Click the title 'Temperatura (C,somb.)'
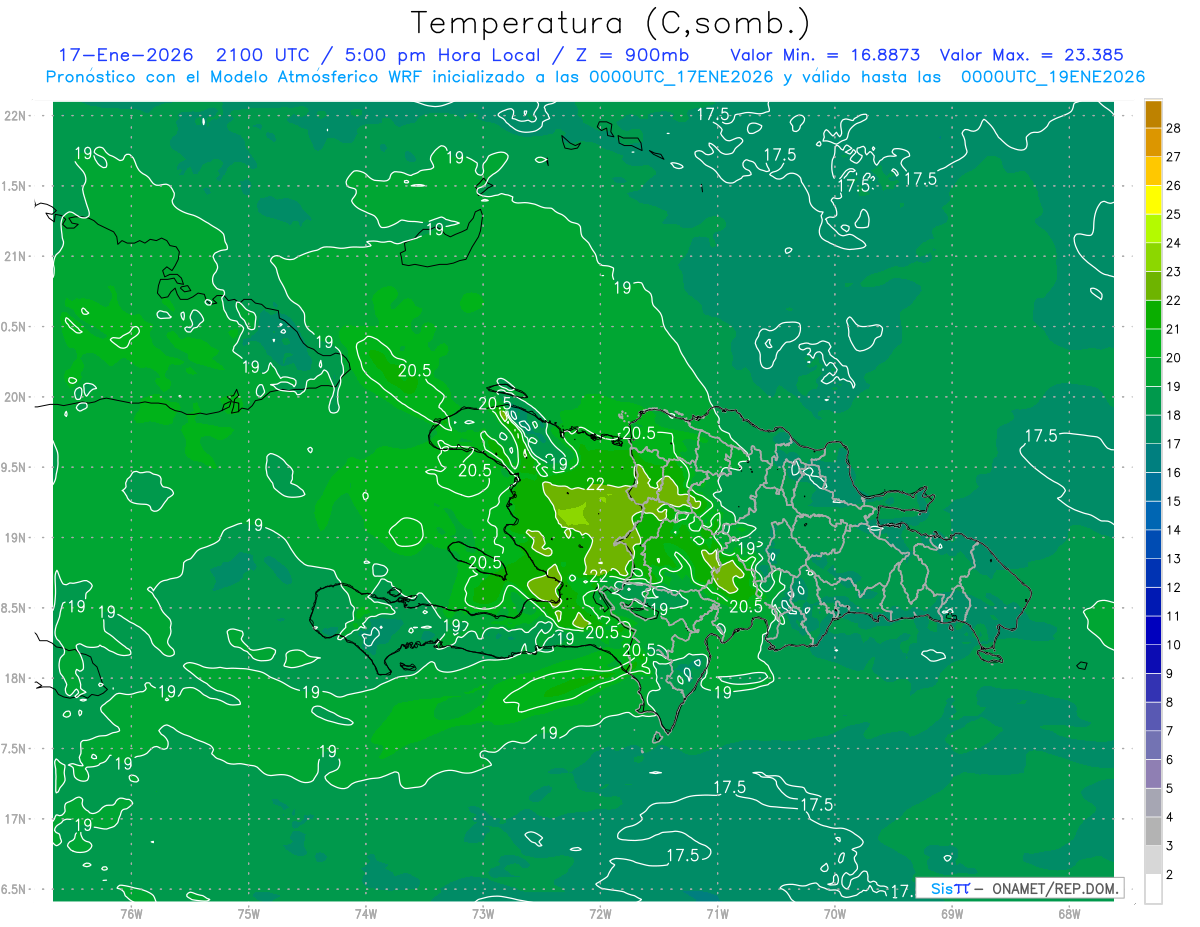Viewport: 1200px width, 927px height. pos(610,23)
